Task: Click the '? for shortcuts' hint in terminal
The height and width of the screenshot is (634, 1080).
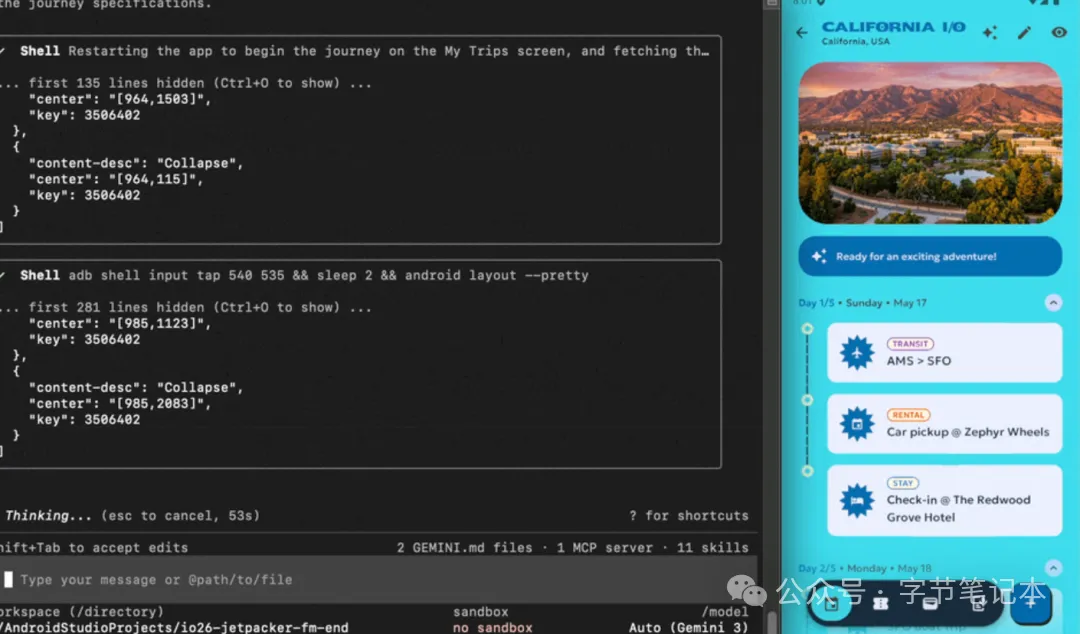Action: [x=689, y=515]
